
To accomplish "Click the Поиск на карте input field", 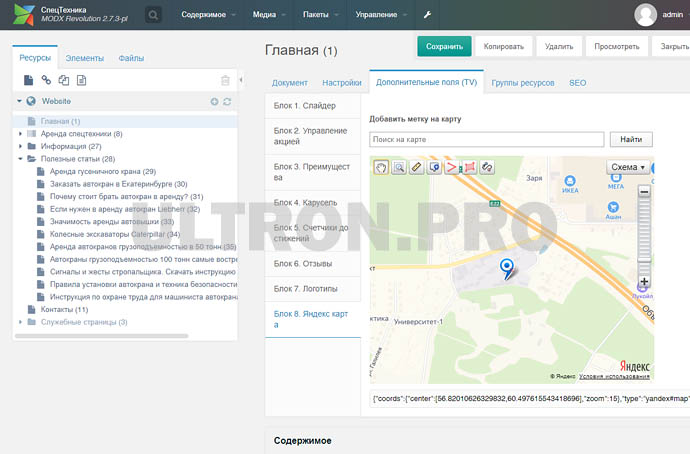I will [486, 140].
